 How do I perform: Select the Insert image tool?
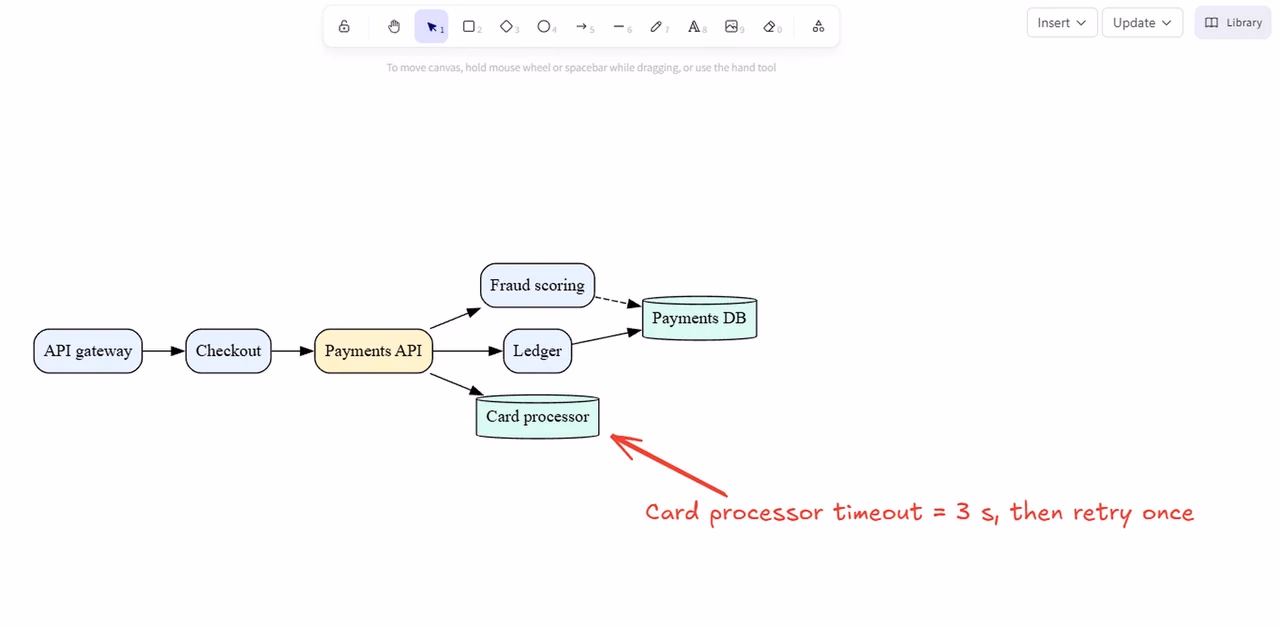[x=732, y=26]
